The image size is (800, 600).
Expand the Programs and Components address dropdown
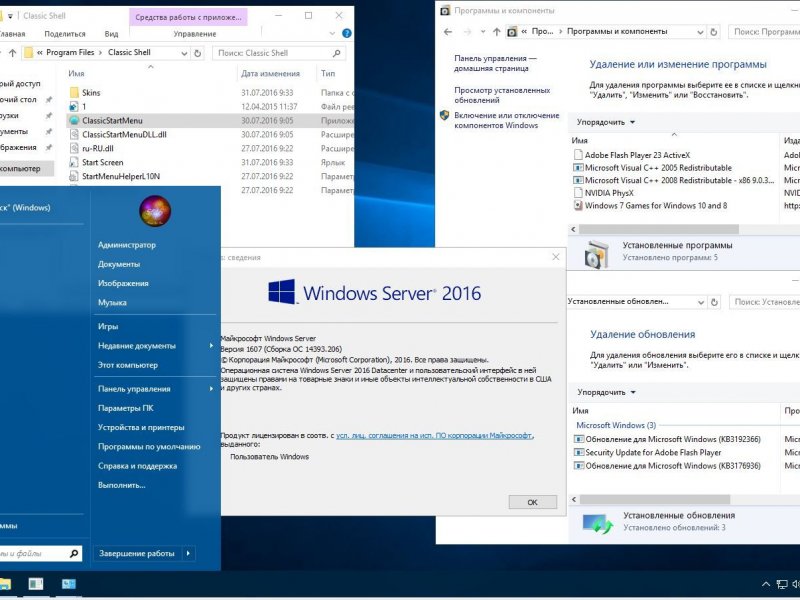(700, 32)
